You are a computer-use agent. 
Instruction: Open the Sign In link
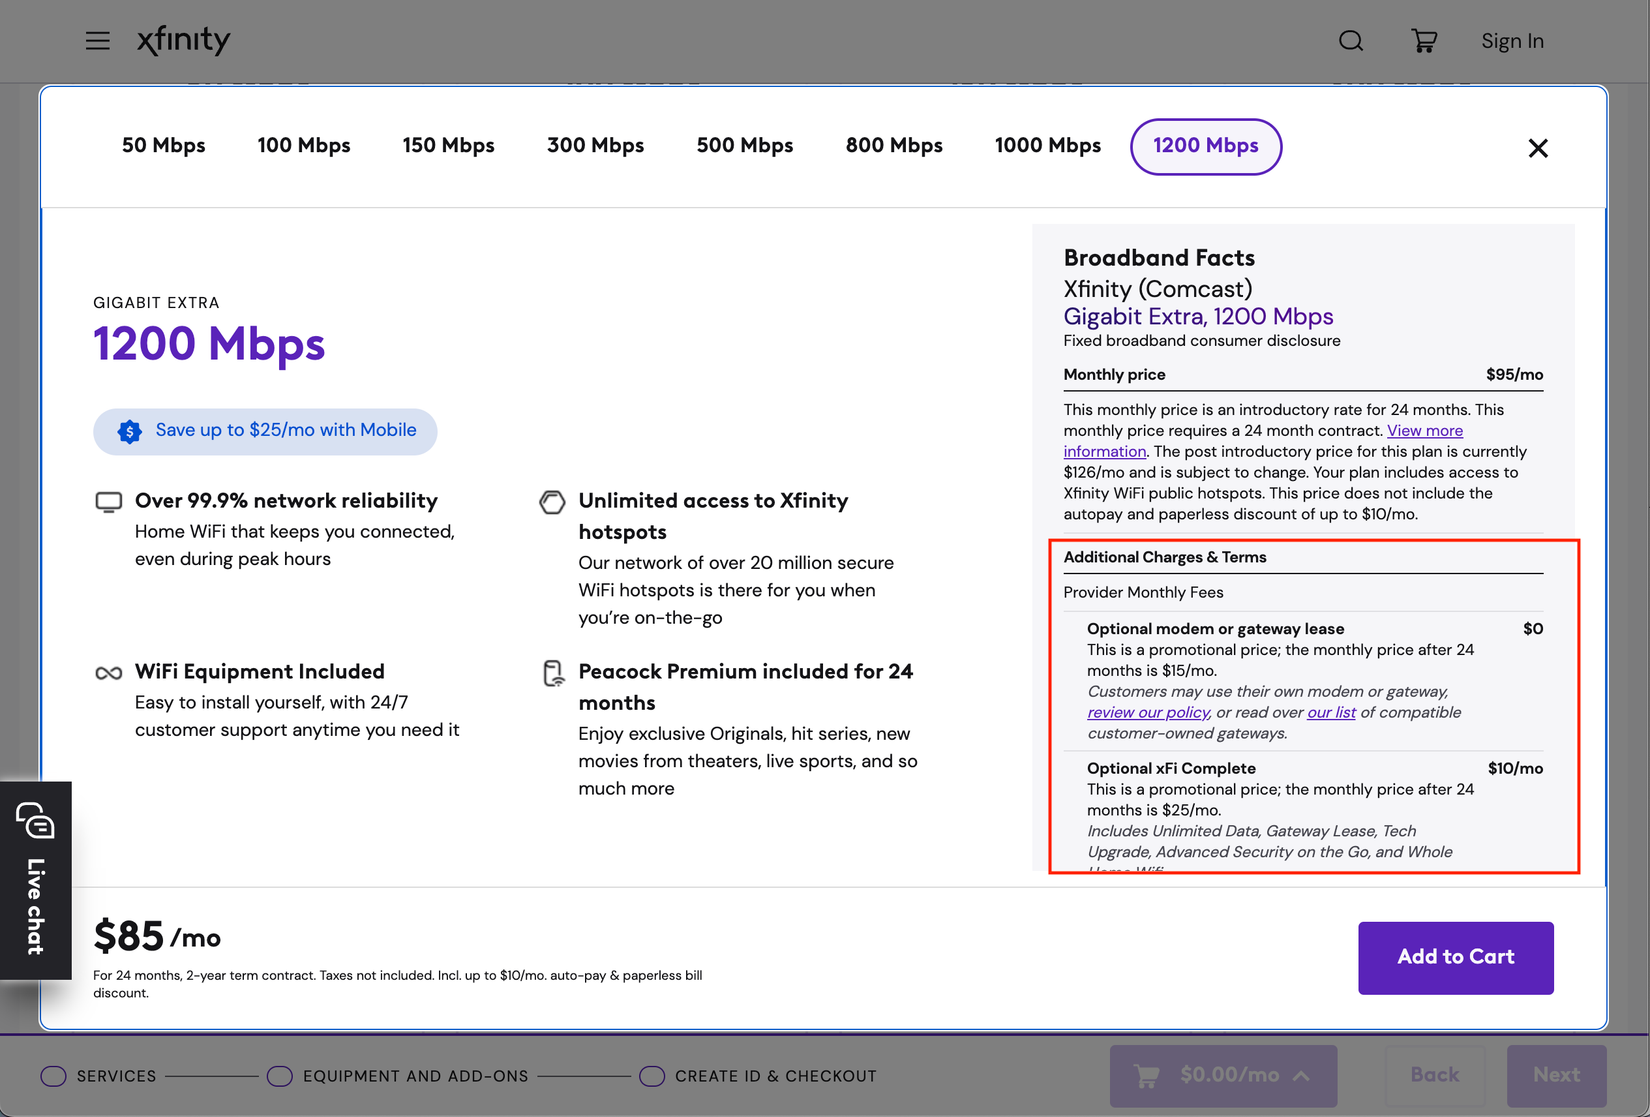coord(1512,41)
